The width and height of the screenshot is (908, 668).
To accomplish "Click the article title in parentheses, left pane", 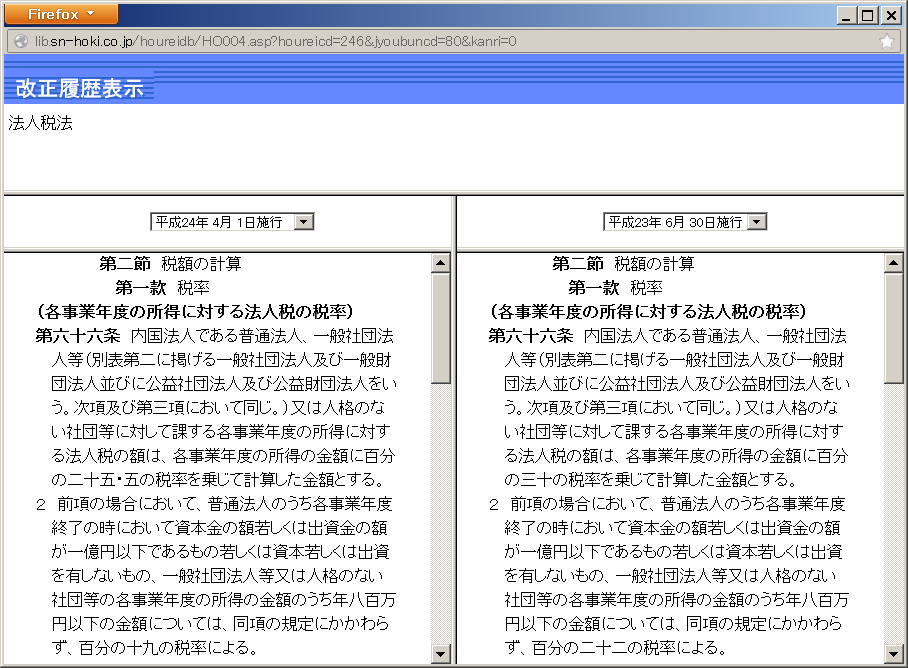I will [195, 312].
